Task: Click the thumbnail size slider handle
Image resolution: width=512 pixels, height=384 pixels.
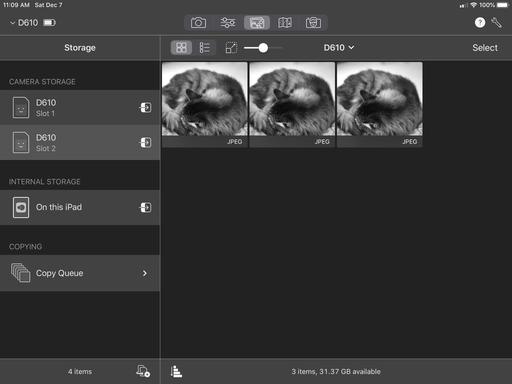Action: coord(263,48)
